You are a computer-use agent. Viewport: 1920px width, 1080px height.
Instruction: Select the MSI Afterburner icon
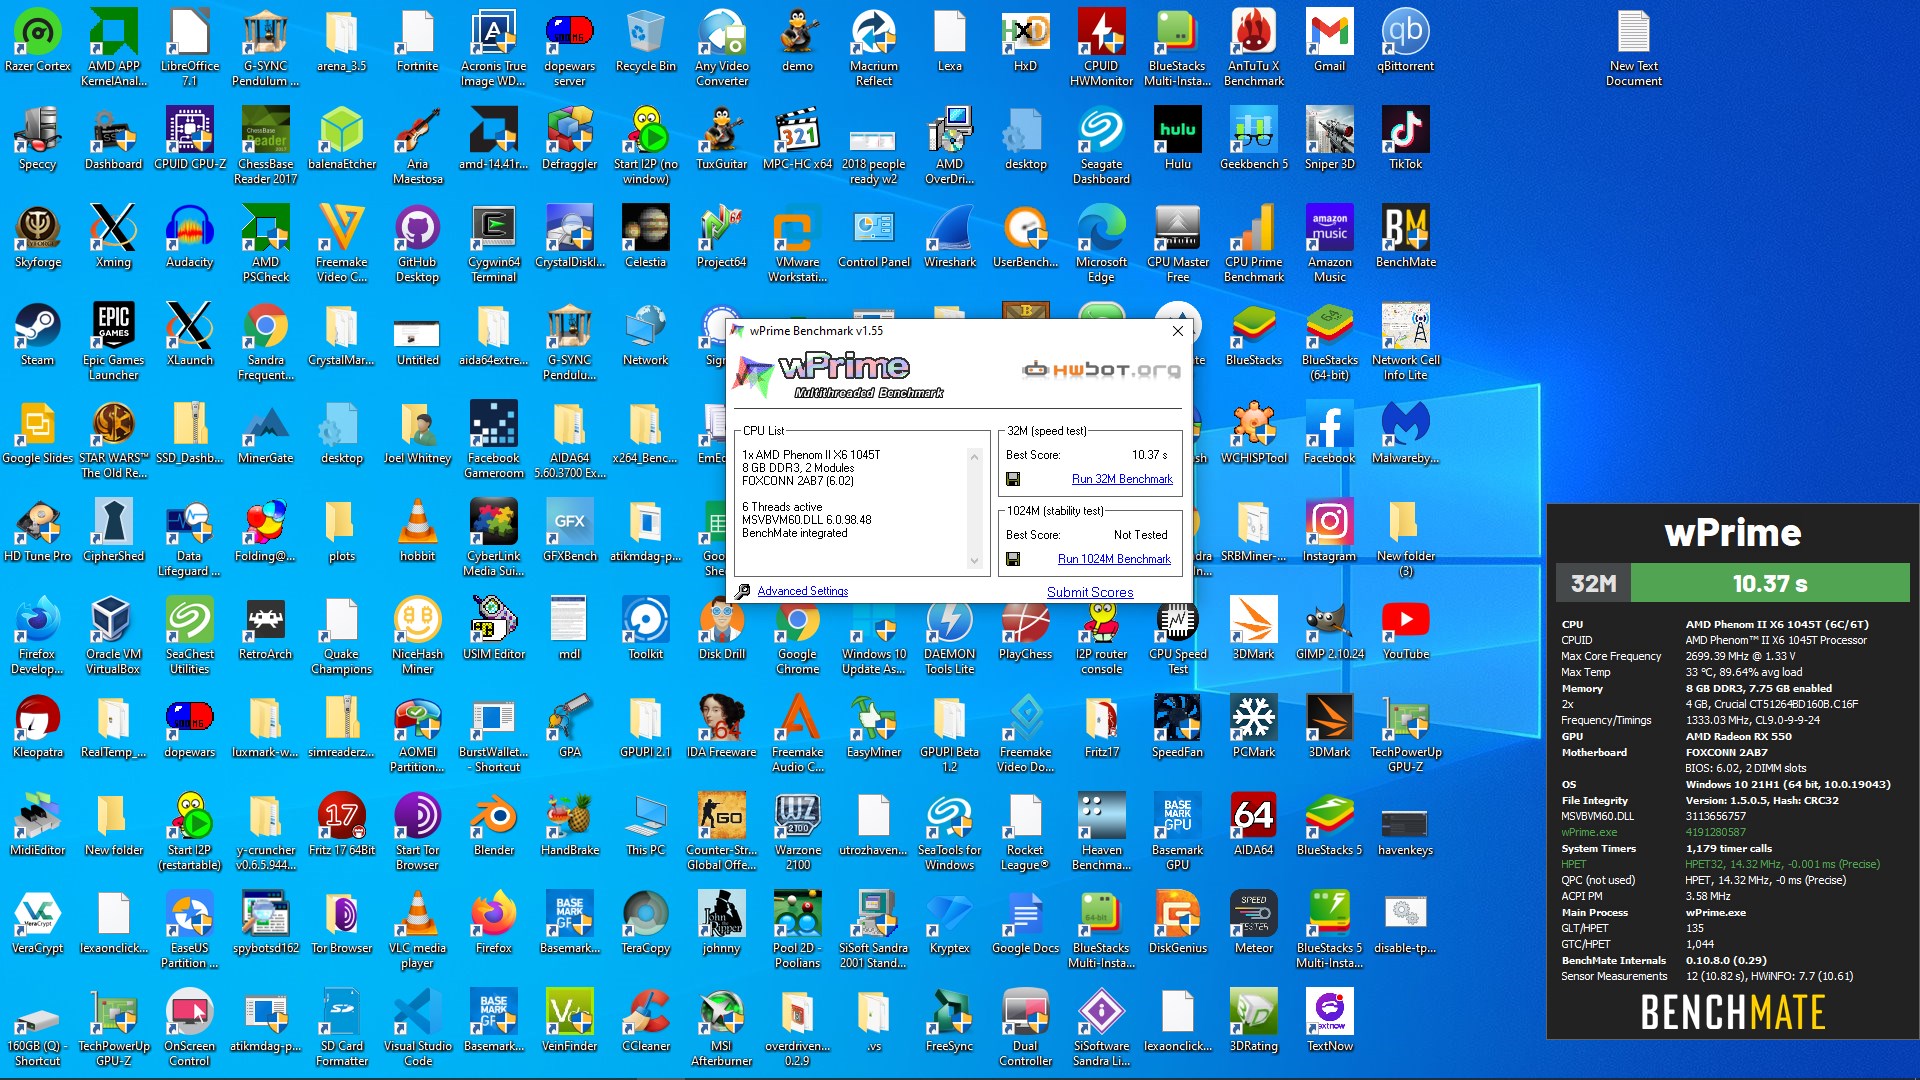point(722,1028)
